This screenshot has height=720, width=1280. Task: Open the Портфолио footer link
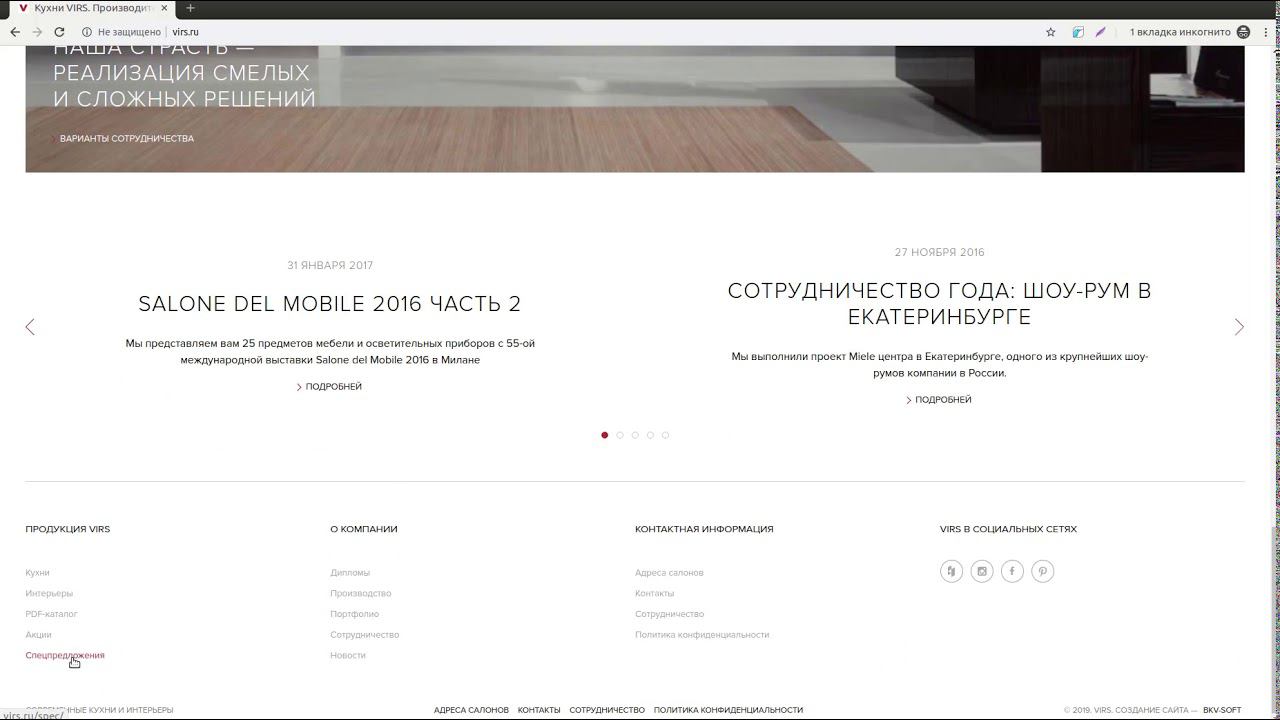pos(355,614)
